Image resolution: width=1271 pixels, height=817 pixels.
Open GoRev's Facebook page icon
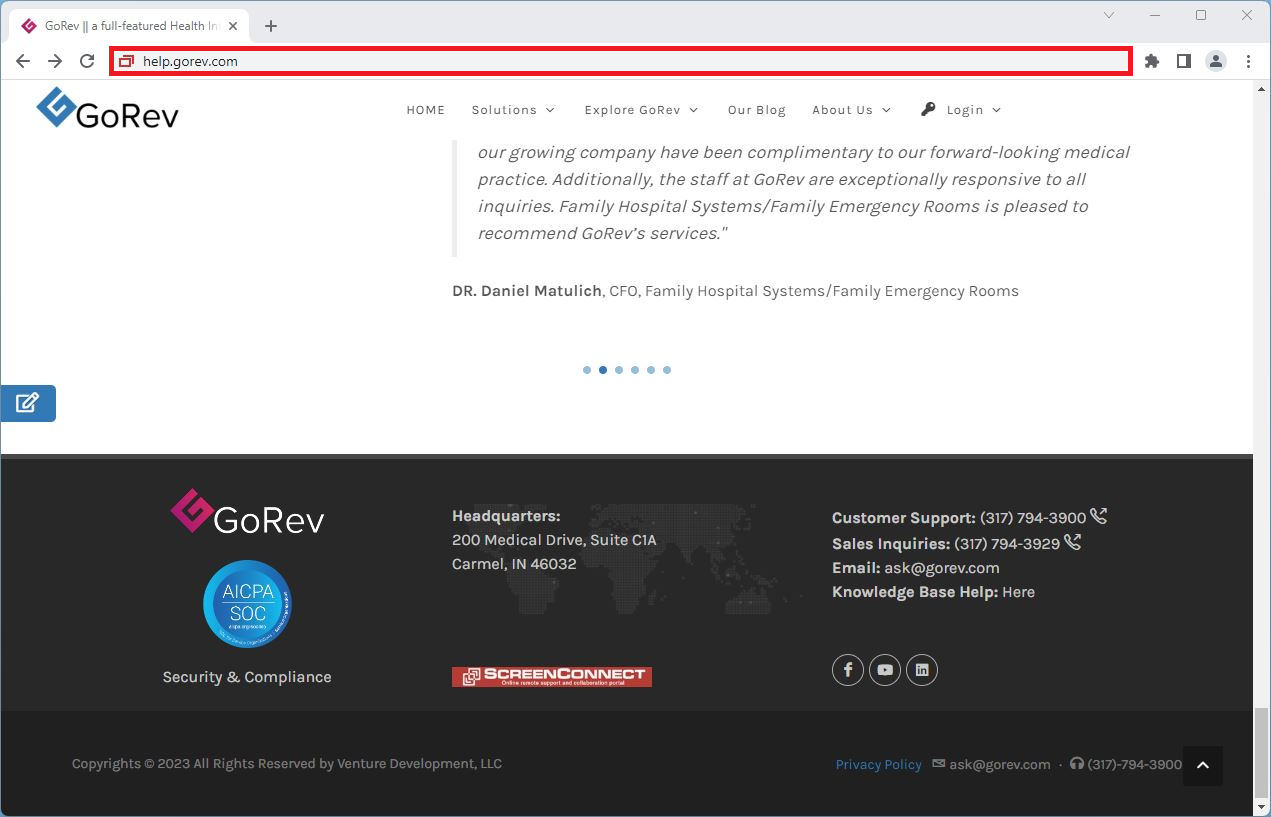[848, 670]
